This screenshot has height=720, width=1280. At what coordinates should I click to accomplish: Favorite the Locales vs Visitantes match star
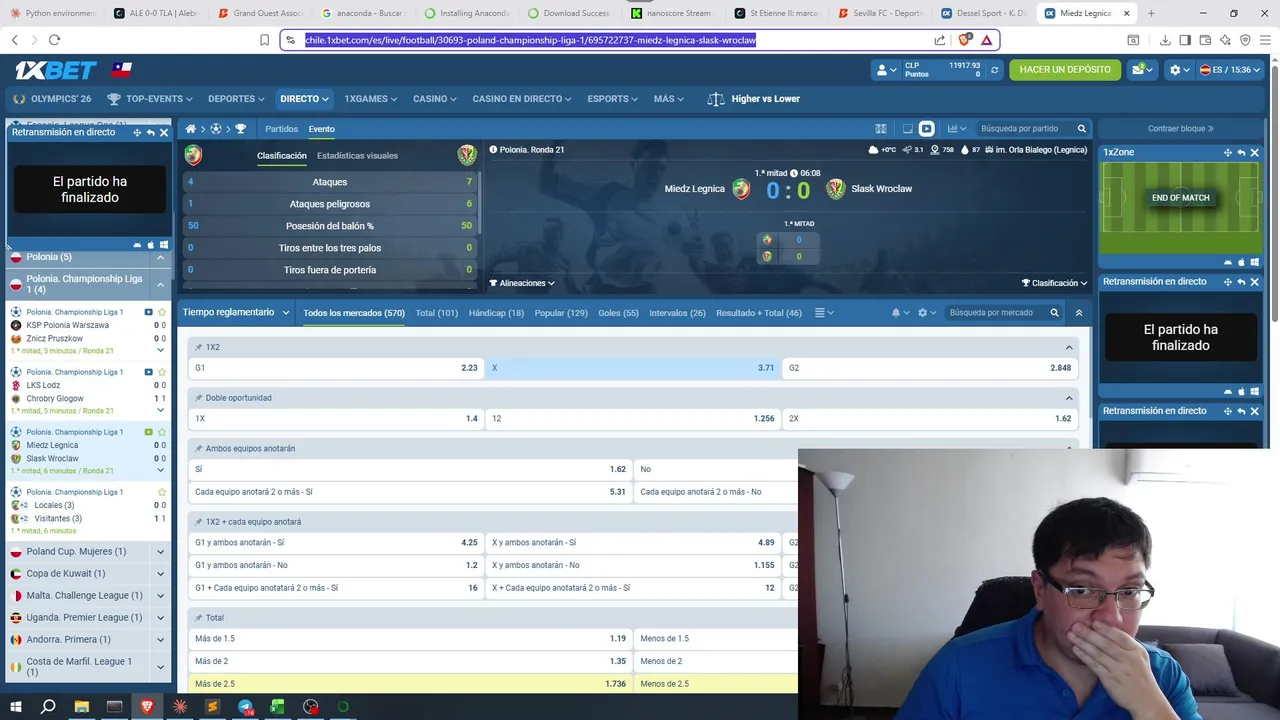[162, 492]
